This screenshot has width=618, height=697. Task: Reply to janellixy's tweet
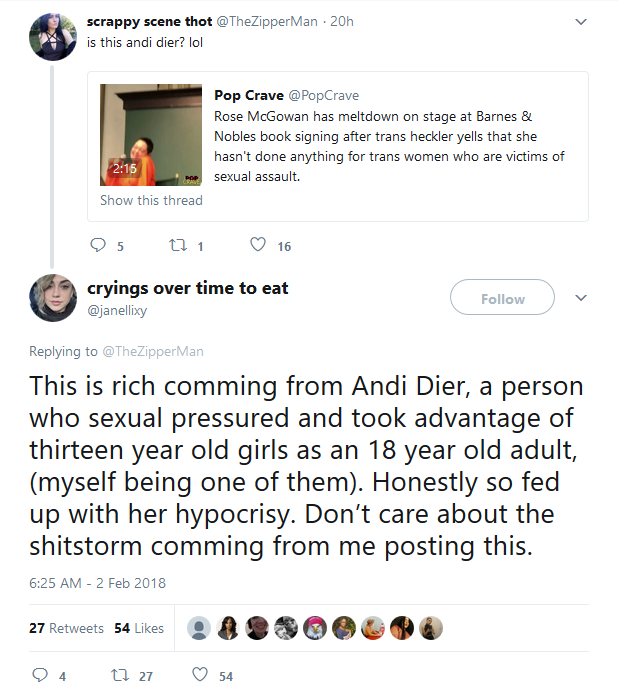click(40, 675)
